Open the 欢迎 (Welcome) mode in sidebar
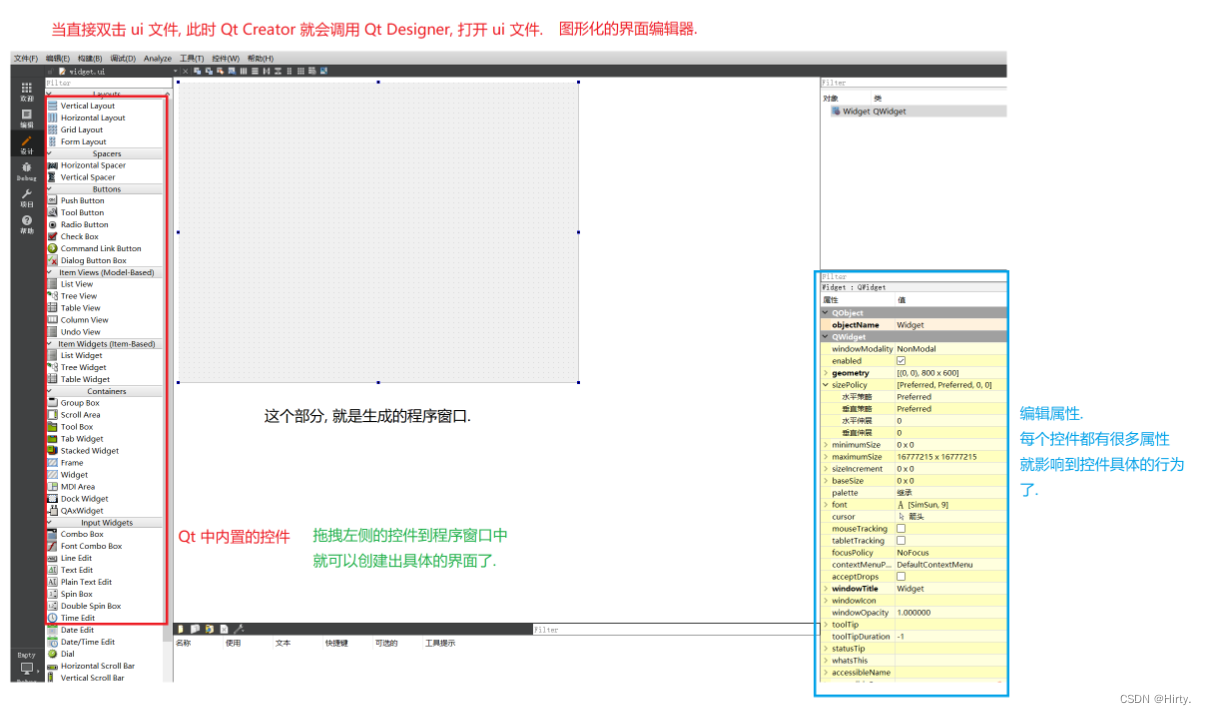This screenshot has width=1206, height=715. pyautogui.click(x=26, y=92)
